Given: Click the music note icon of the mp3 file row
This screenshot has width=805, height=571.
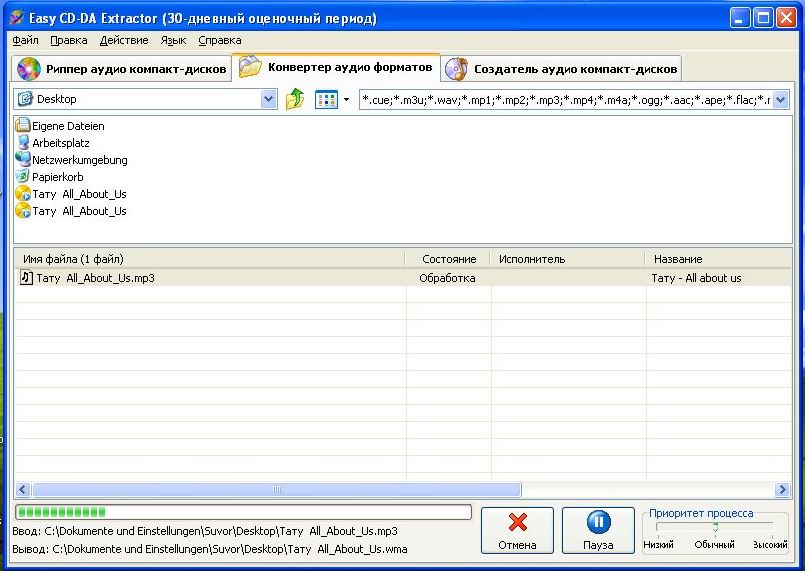Looking at the screenshot, I should point(26,277).
